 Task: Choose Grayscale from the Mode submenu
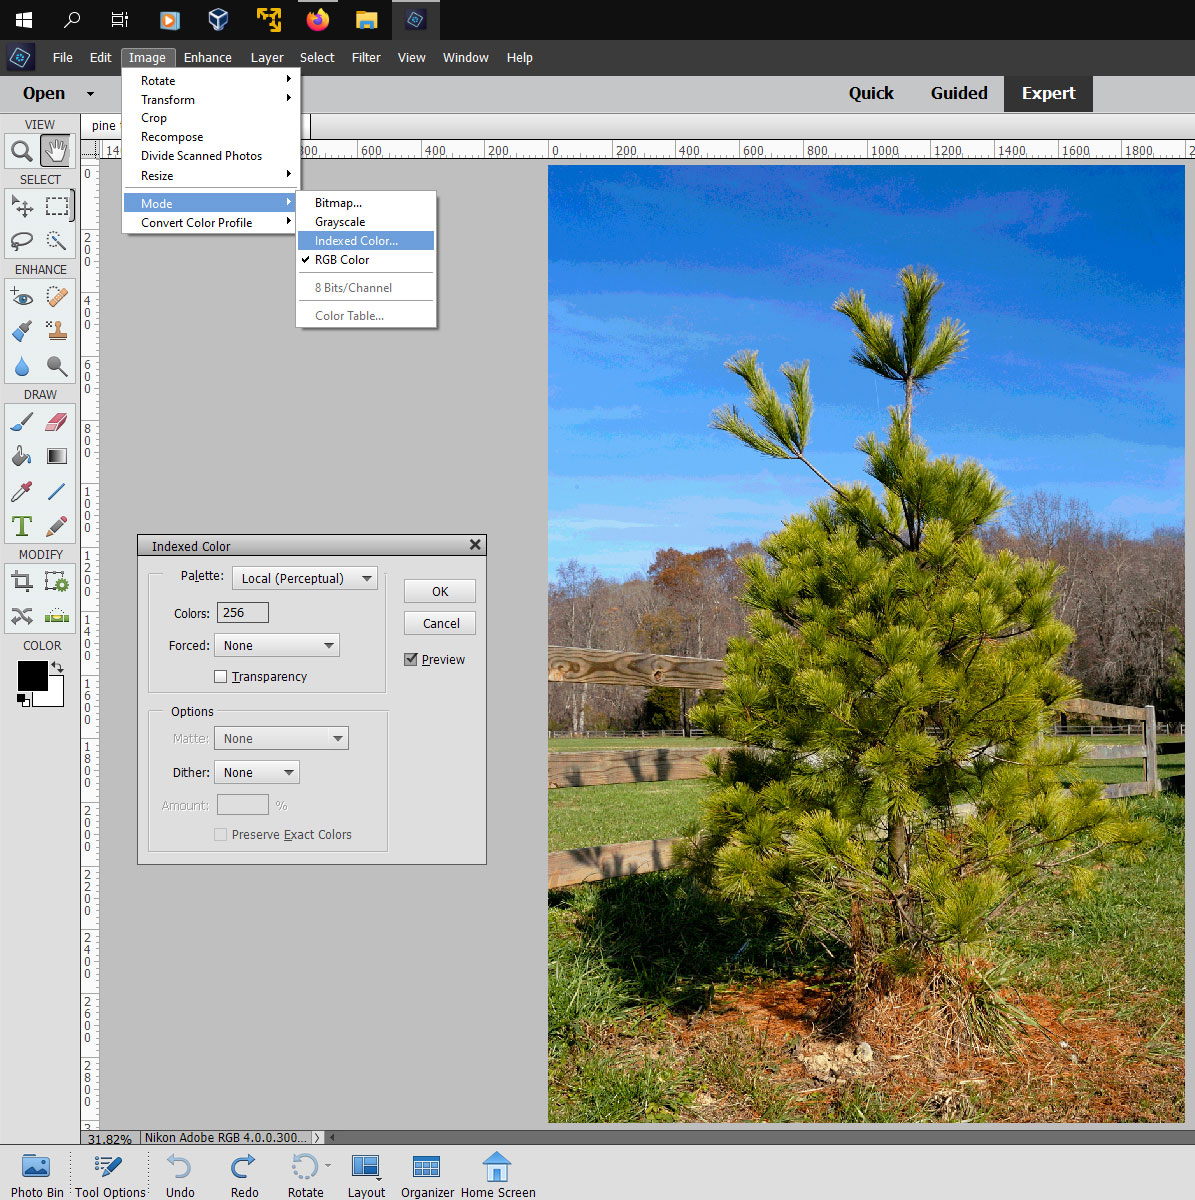340,221
